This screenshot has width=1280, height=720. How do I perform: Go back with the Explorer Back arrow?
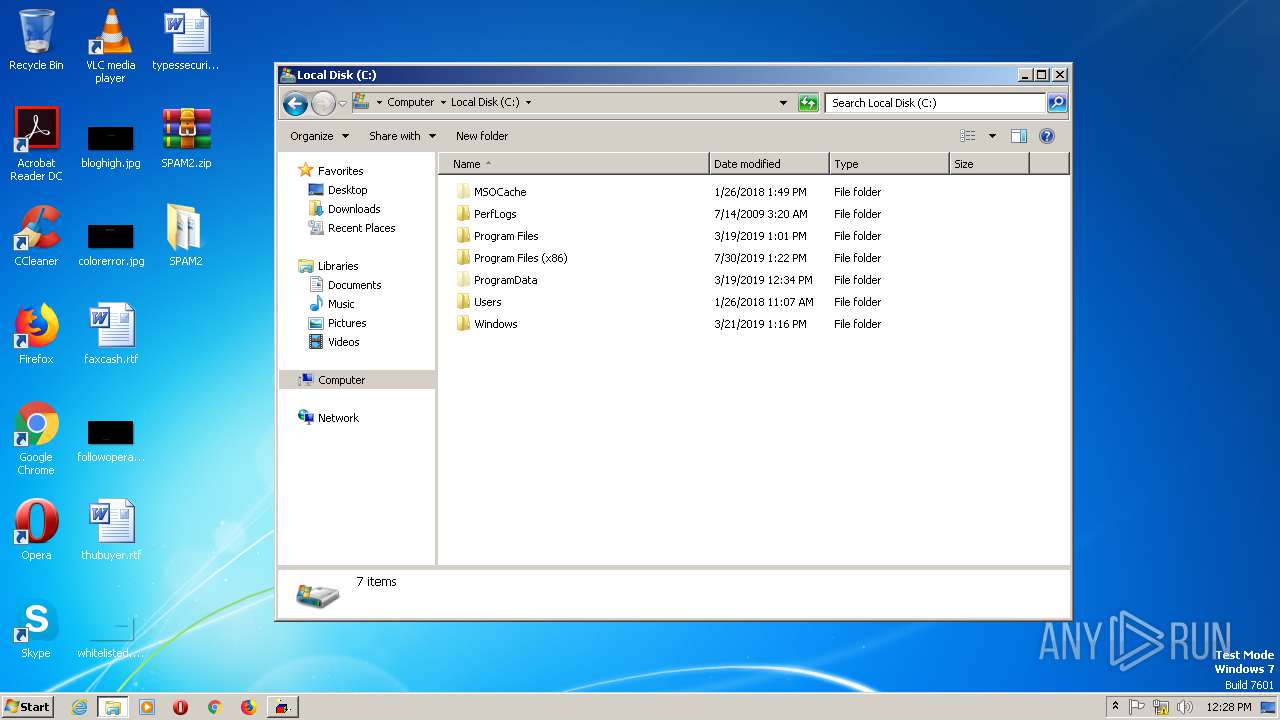click(295, 103)
